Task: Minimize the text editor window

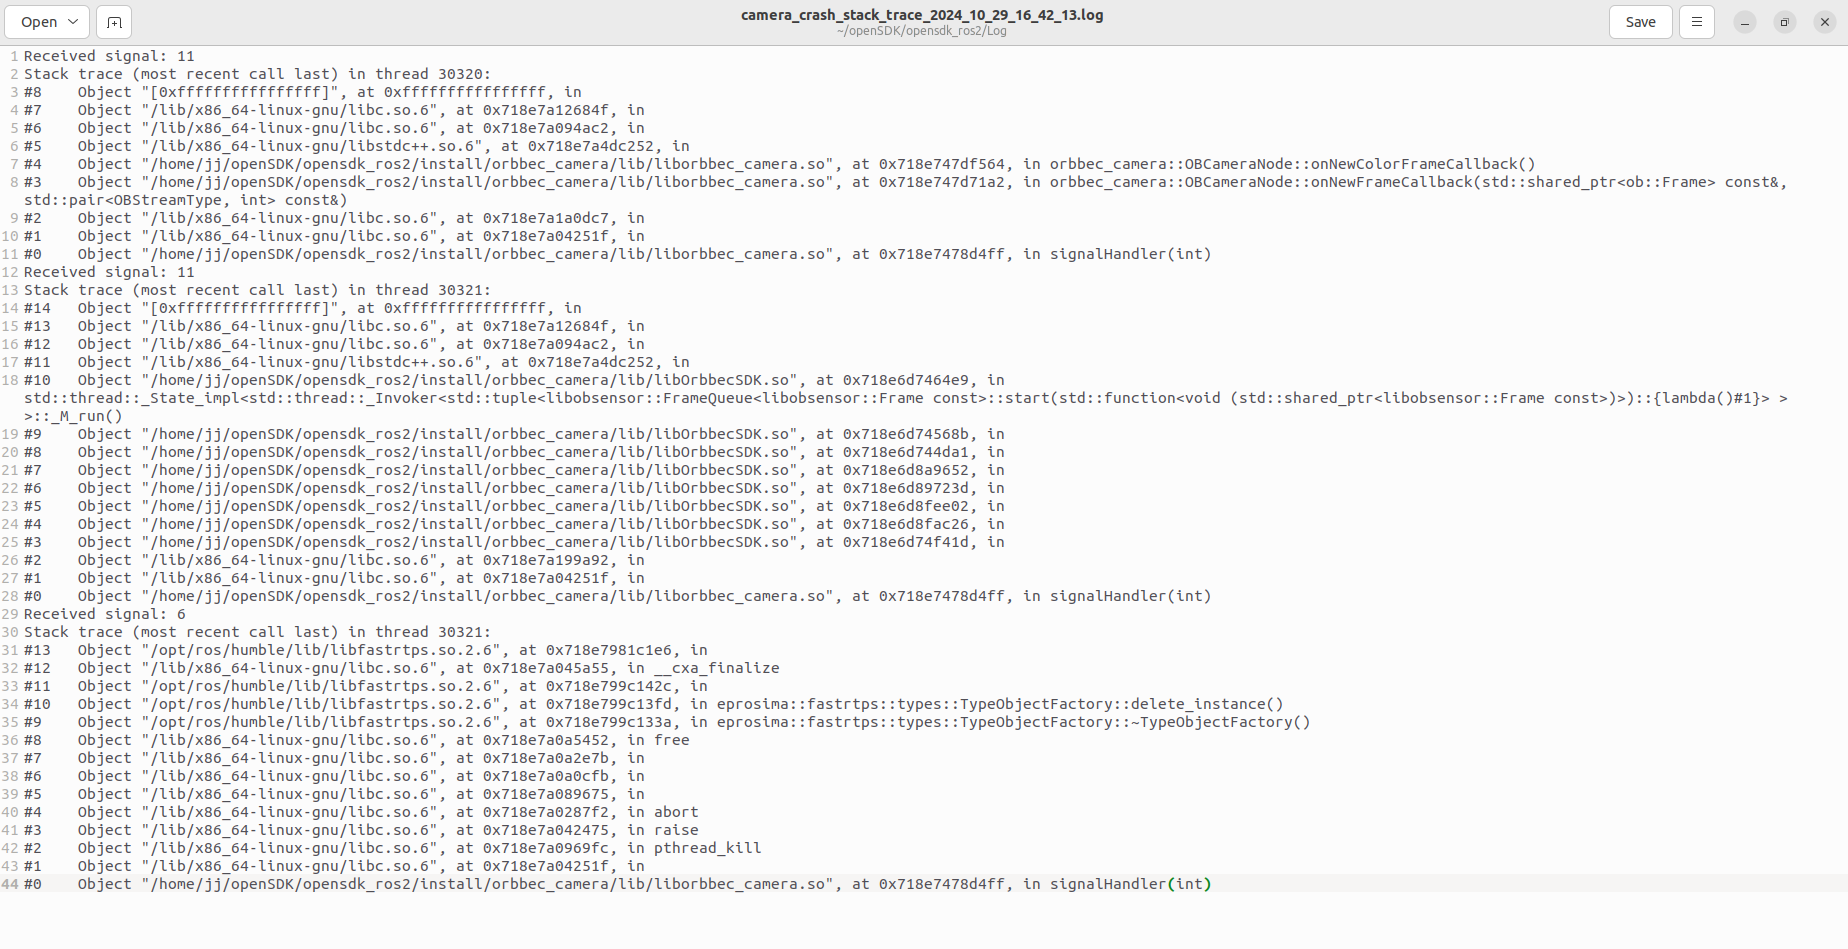Action: tap(1744, 22)
